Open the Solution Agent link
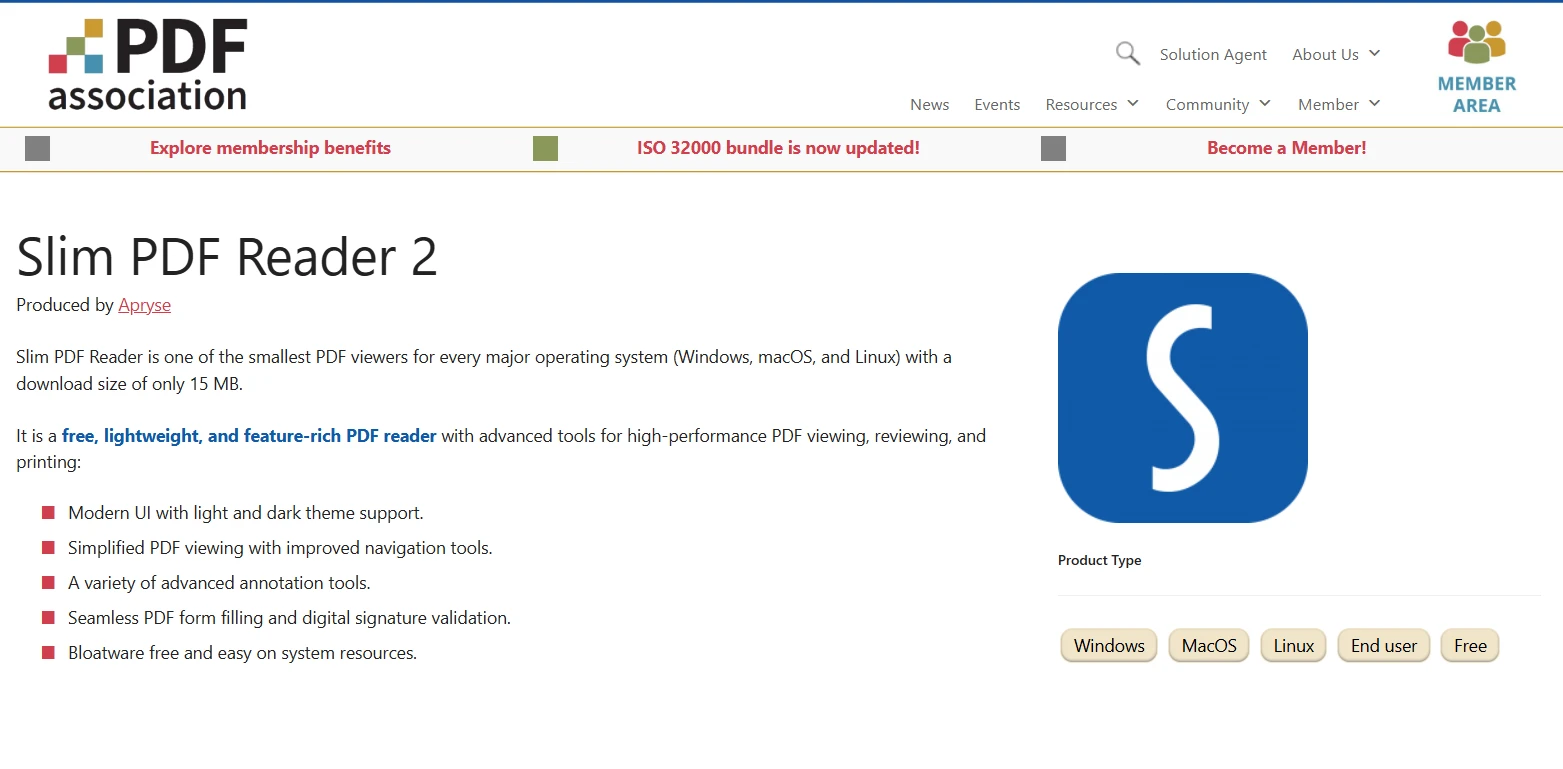Screen dimensions: 1563x769 (x=1212, y=54)
